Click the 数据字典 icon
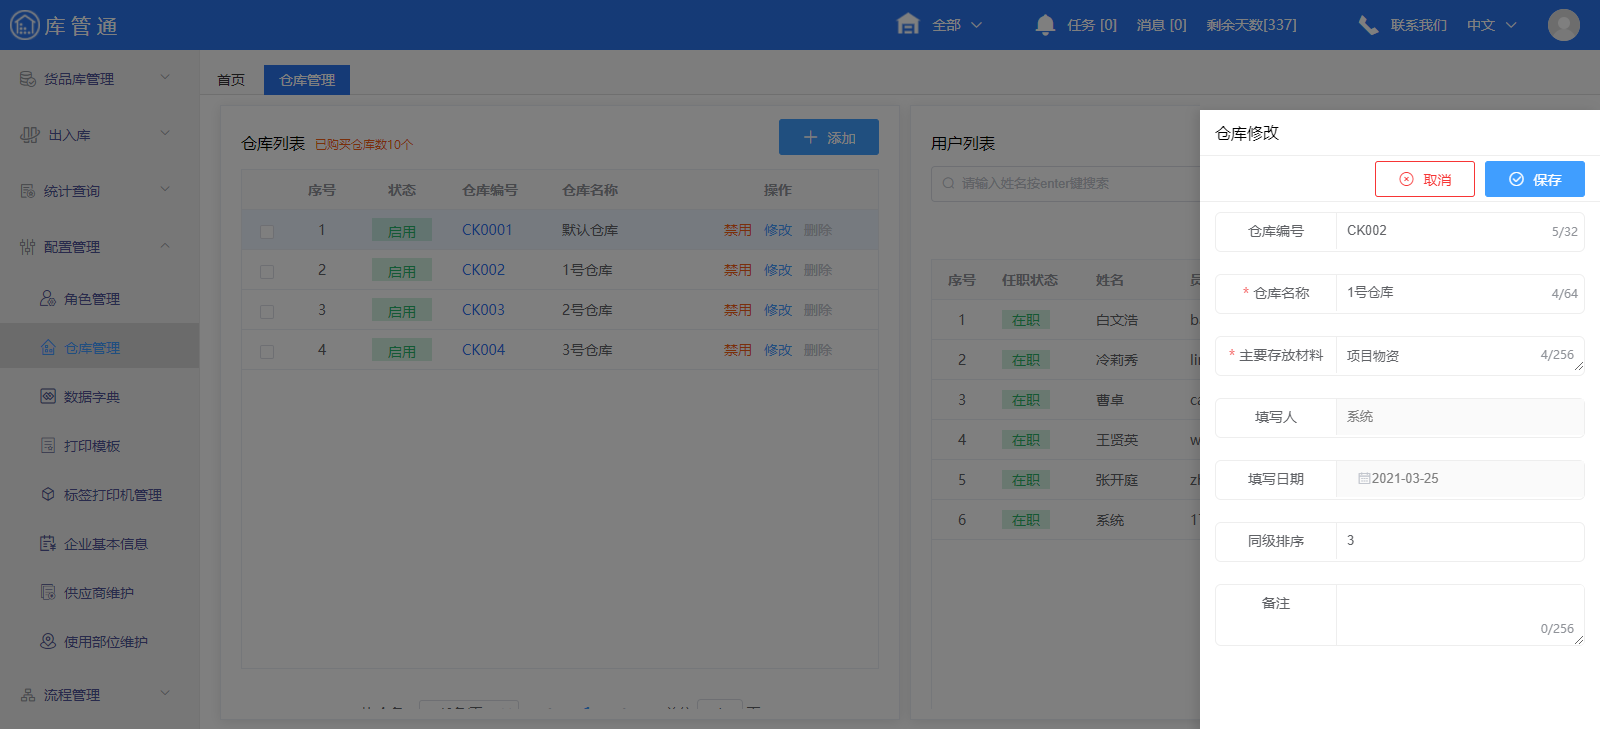Viewport: 1600px width, 729px height. pyautogui.click(x=48, y=396)
